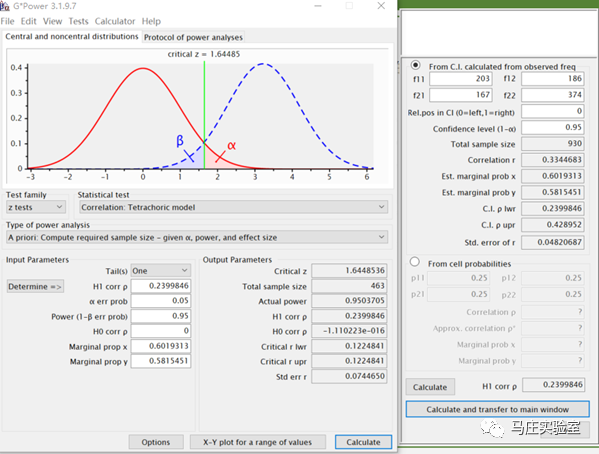Click the Critical z output value 1.6448536

[x=349, y=271]
